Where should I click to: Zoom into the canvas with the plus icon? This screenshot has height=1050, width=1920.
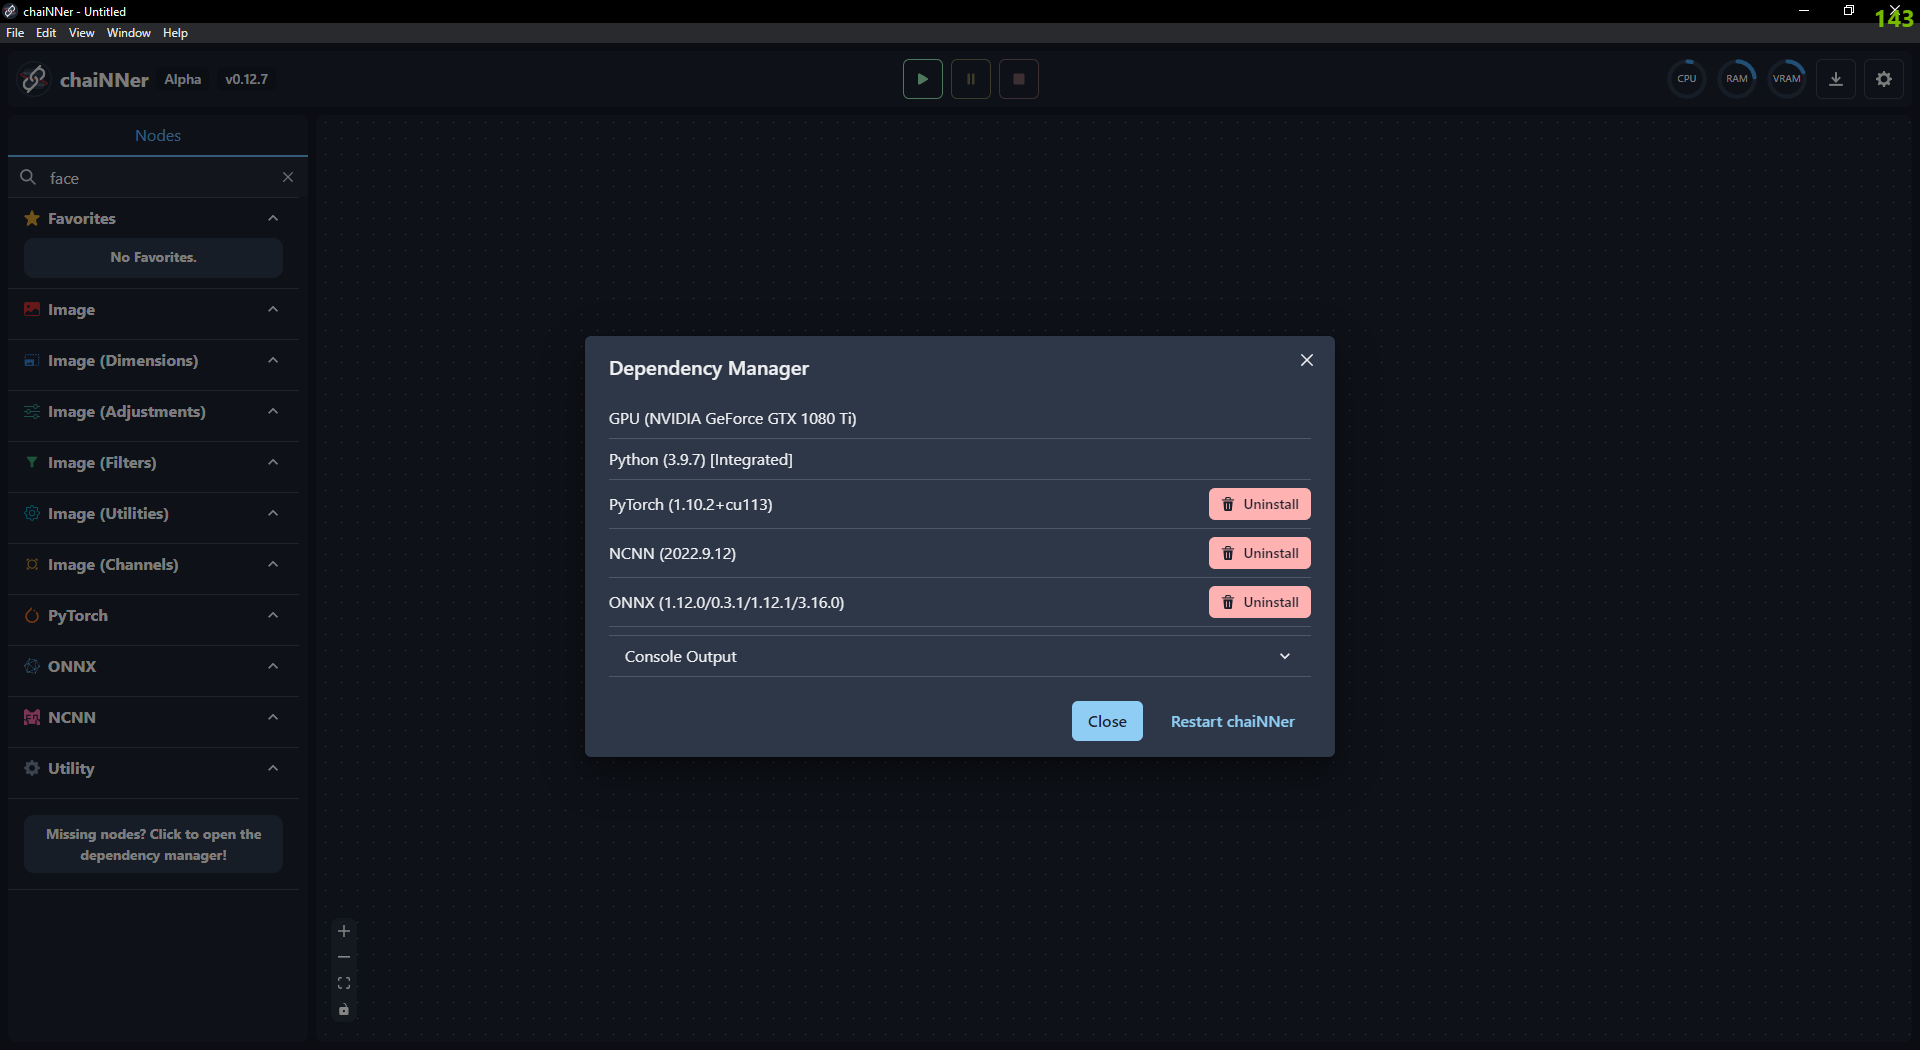pyautogui.click(x=344, y=931)
